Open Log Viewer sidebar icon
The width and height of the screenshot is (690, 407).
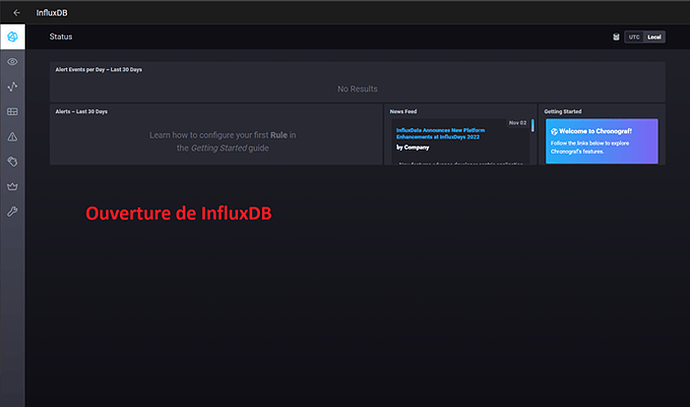point(12,161)
